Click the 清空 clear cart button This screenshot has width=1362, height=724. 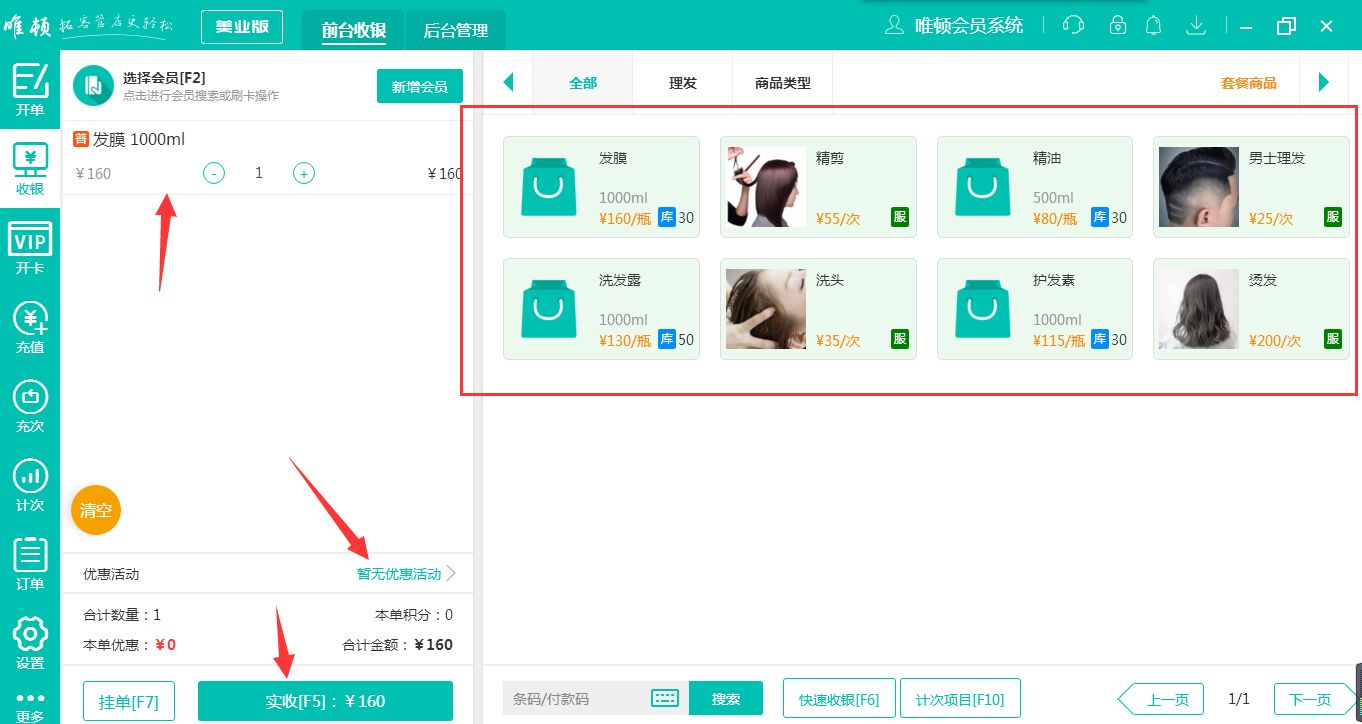[96, 511]
